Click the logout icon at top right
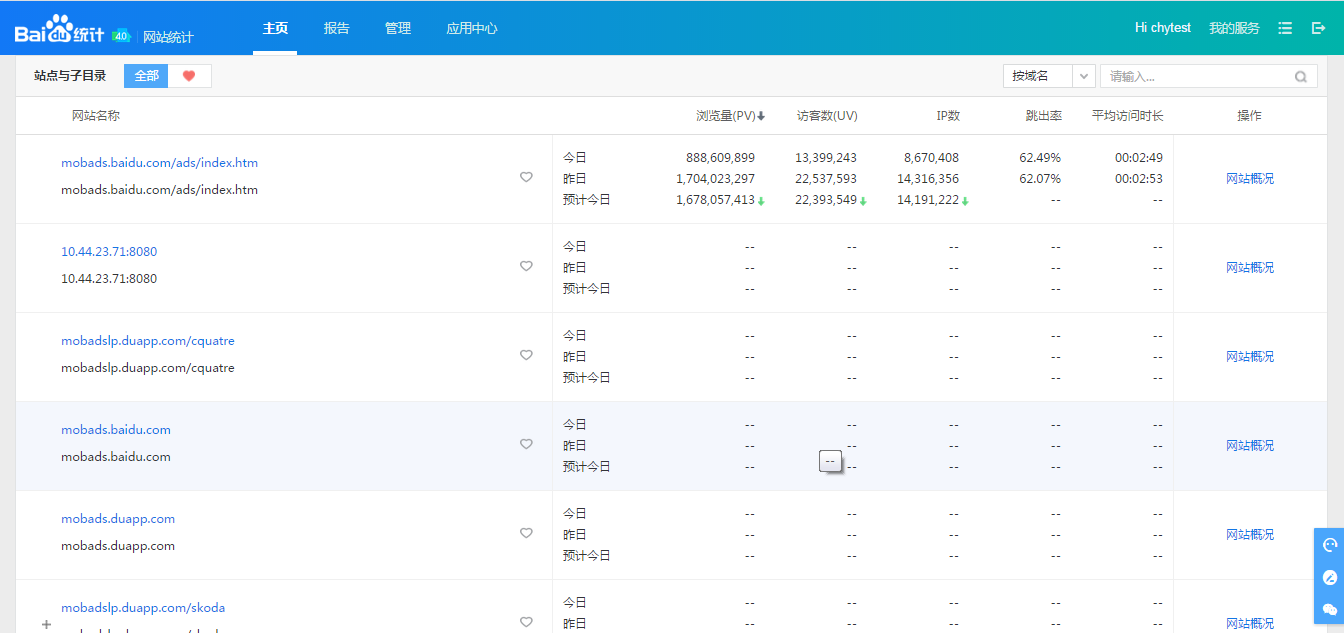This screenshot has width=1344, height=633. click(x=1318, y=28)
